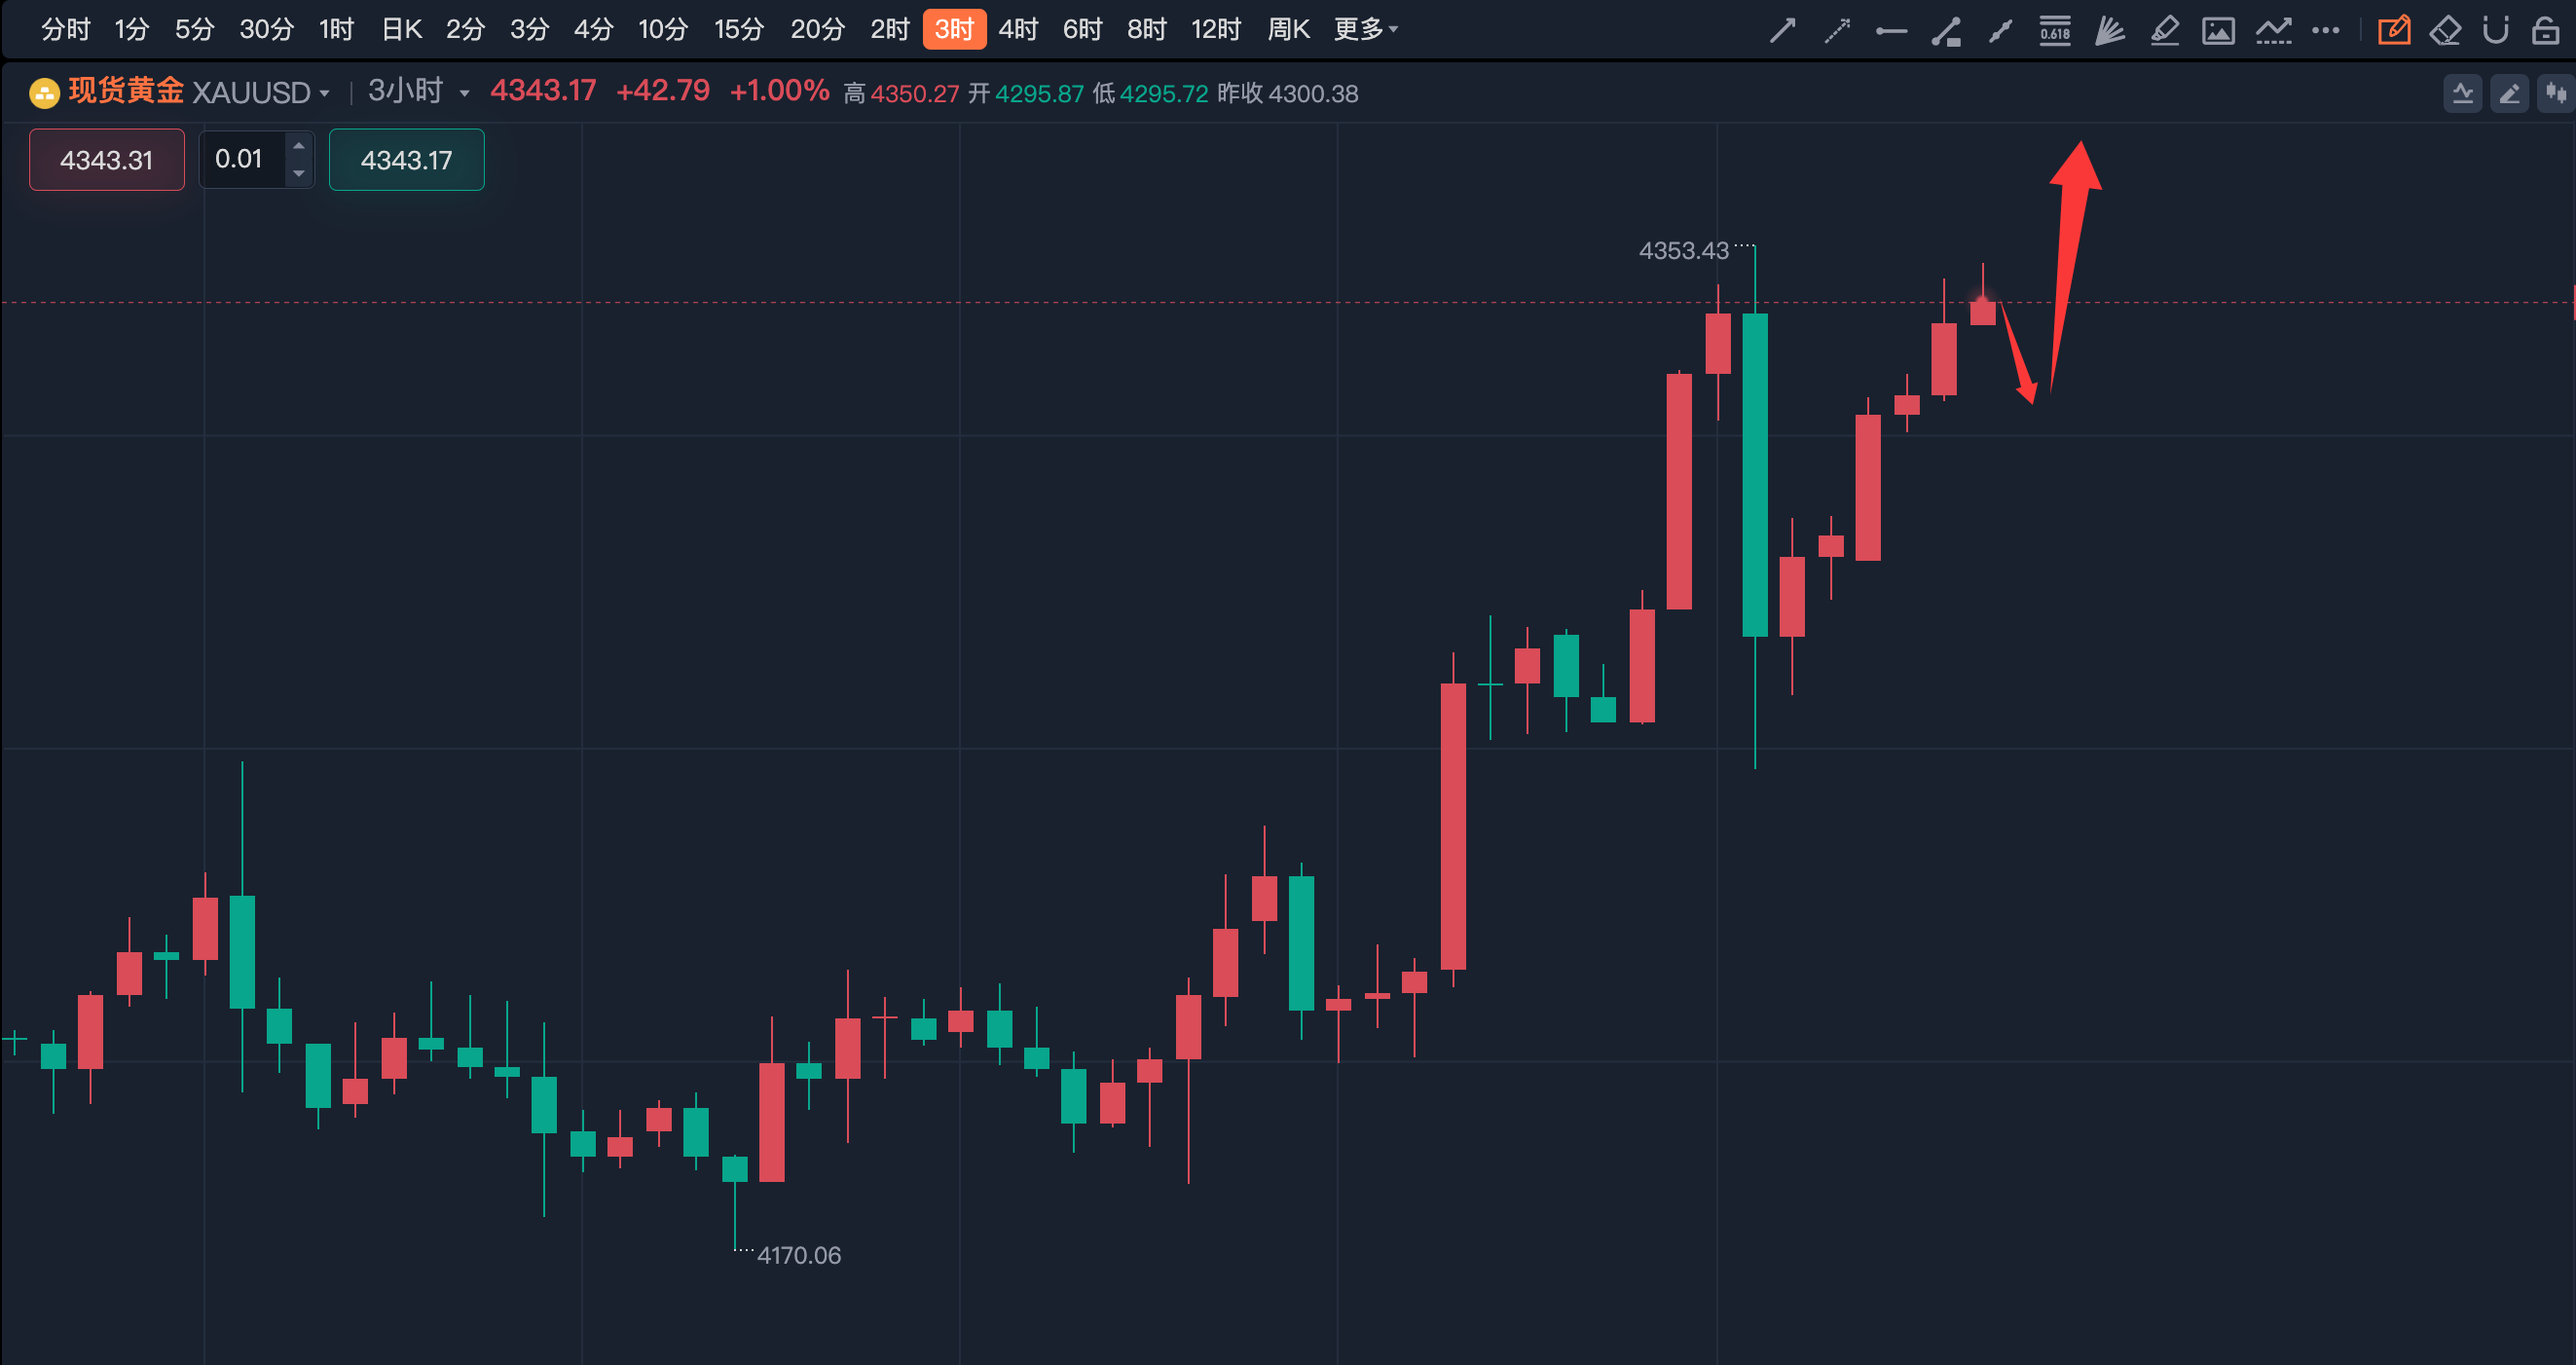Click the insert image icon

2218,30
